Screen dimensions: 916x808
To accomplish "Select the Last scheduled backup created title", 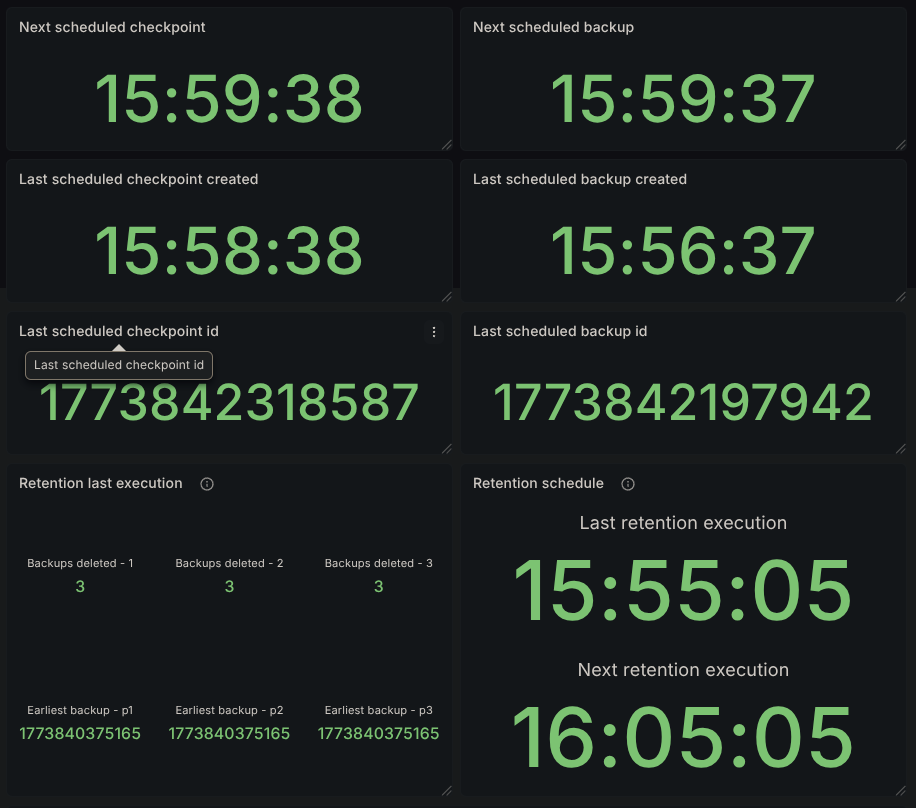I will (x=579, y=179).
